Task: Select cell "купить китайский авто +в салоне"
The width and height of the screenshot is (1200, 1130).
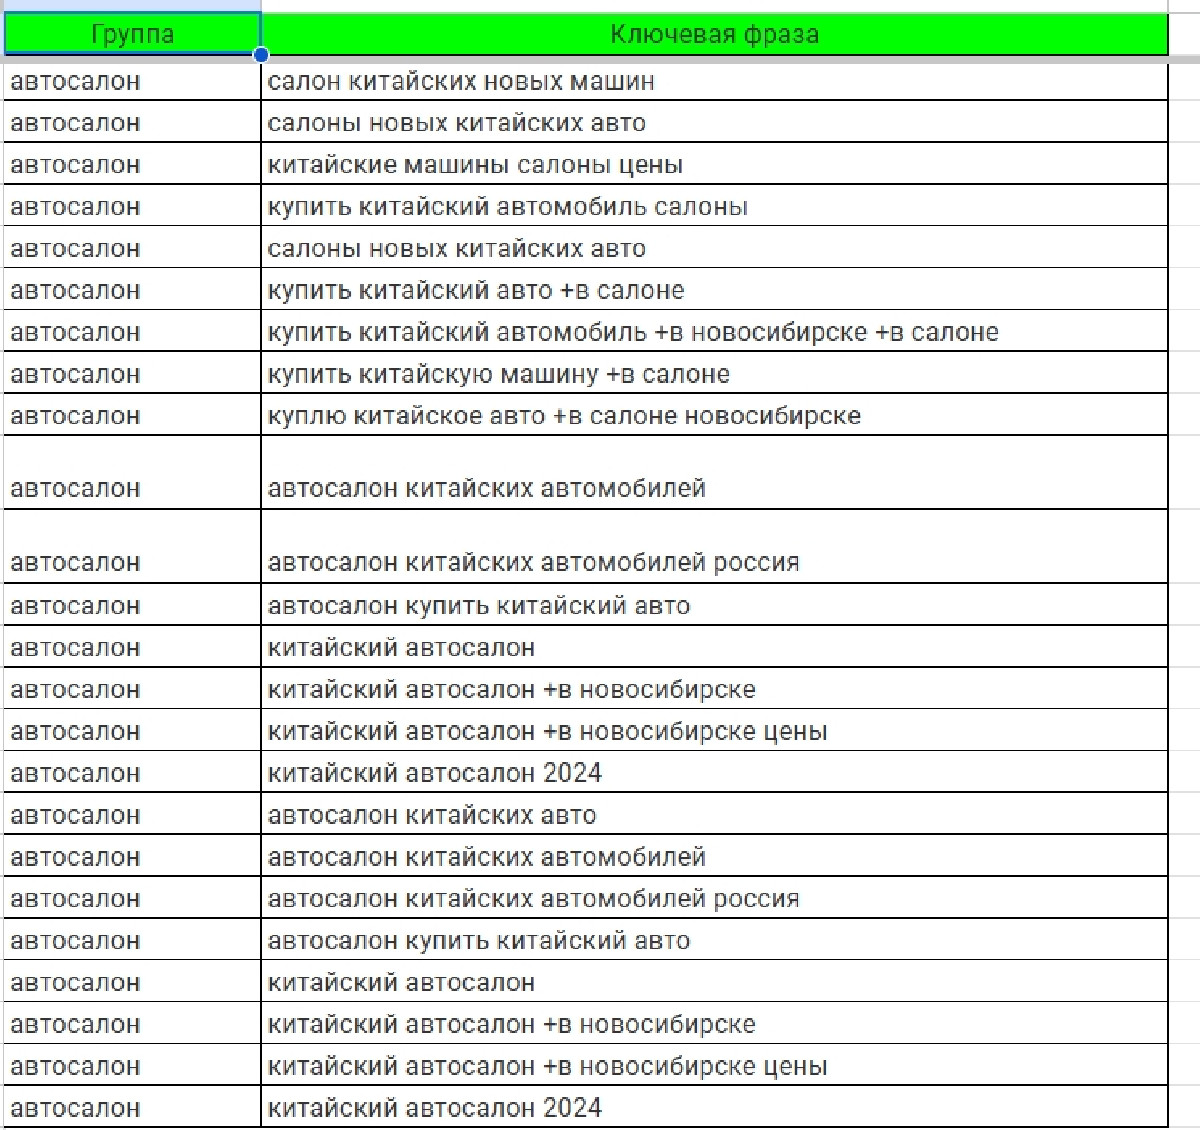Action: pyautogui.click(x=713, y=291)
